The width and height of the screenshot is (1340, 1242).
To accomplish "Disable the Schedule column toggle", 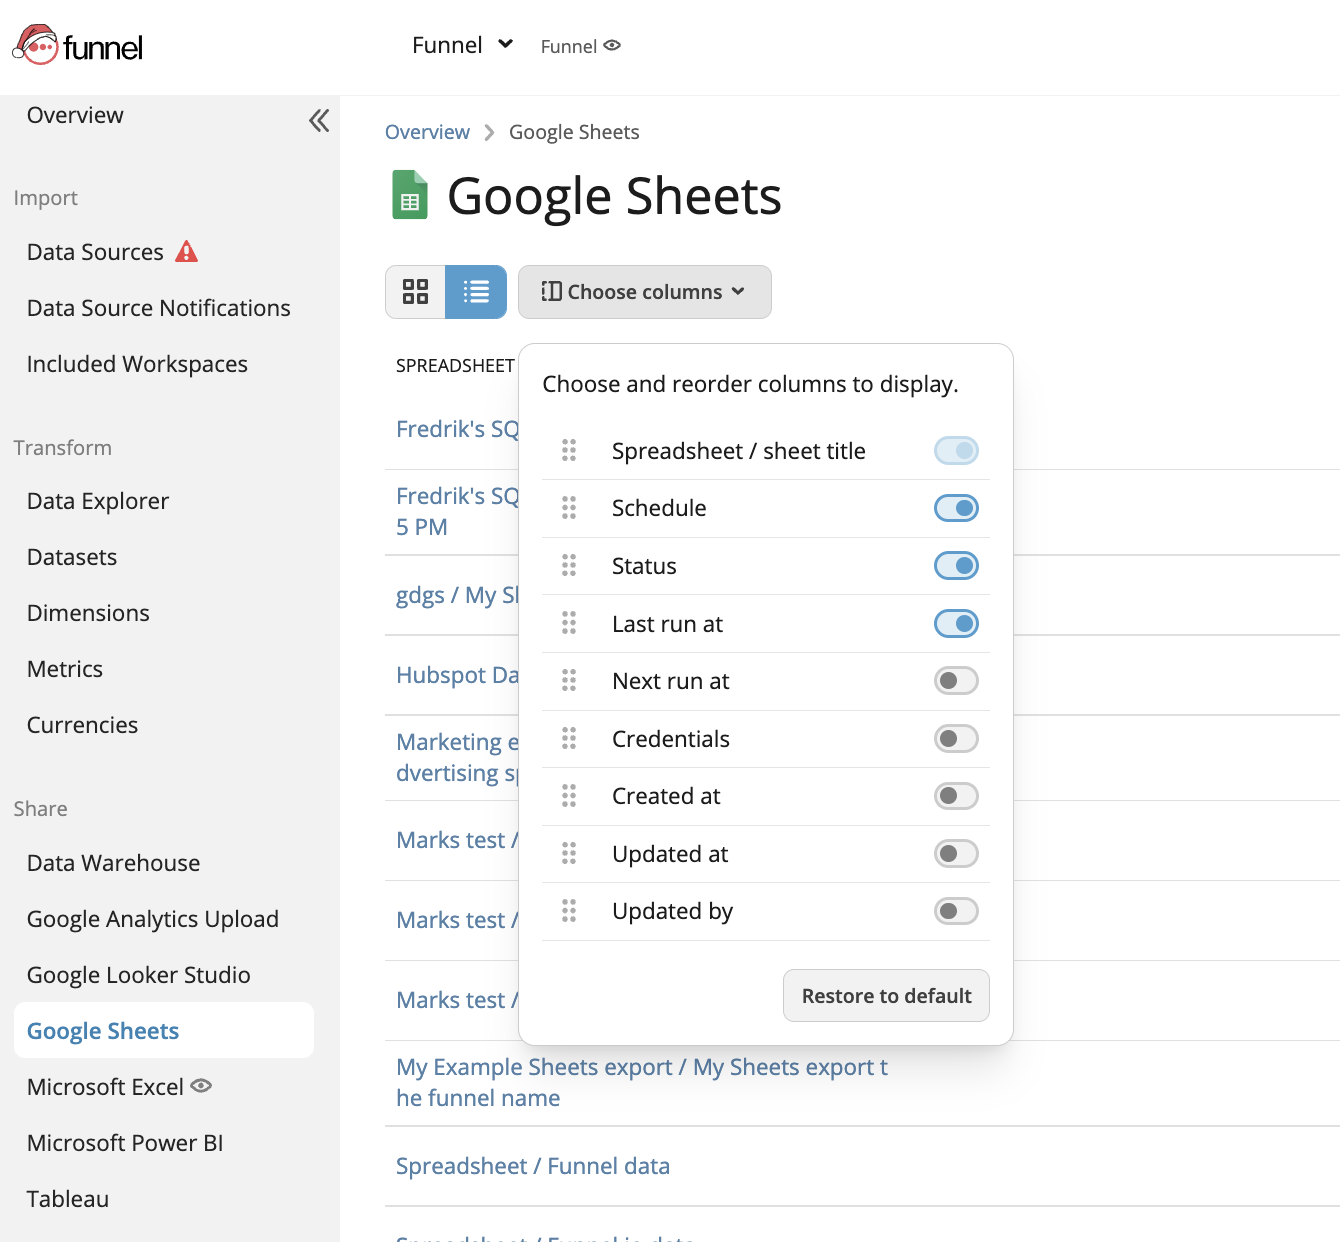I will (956, 508).
